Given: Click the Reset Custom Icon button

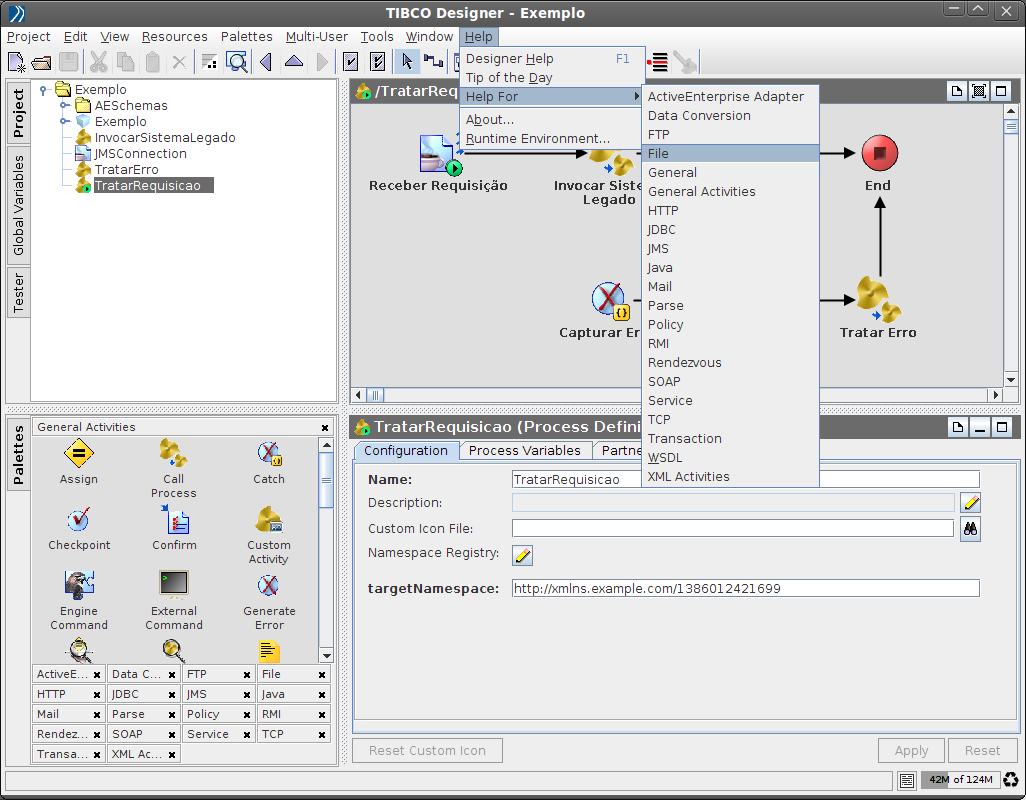Looking at the screenshot, I should tap(427, 751).
